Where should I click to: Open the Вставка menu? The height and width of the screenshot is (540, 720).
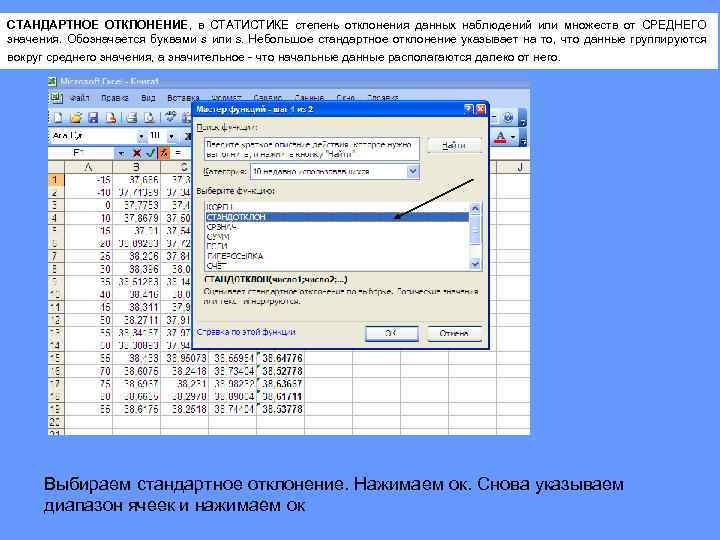tap(183, 98)
